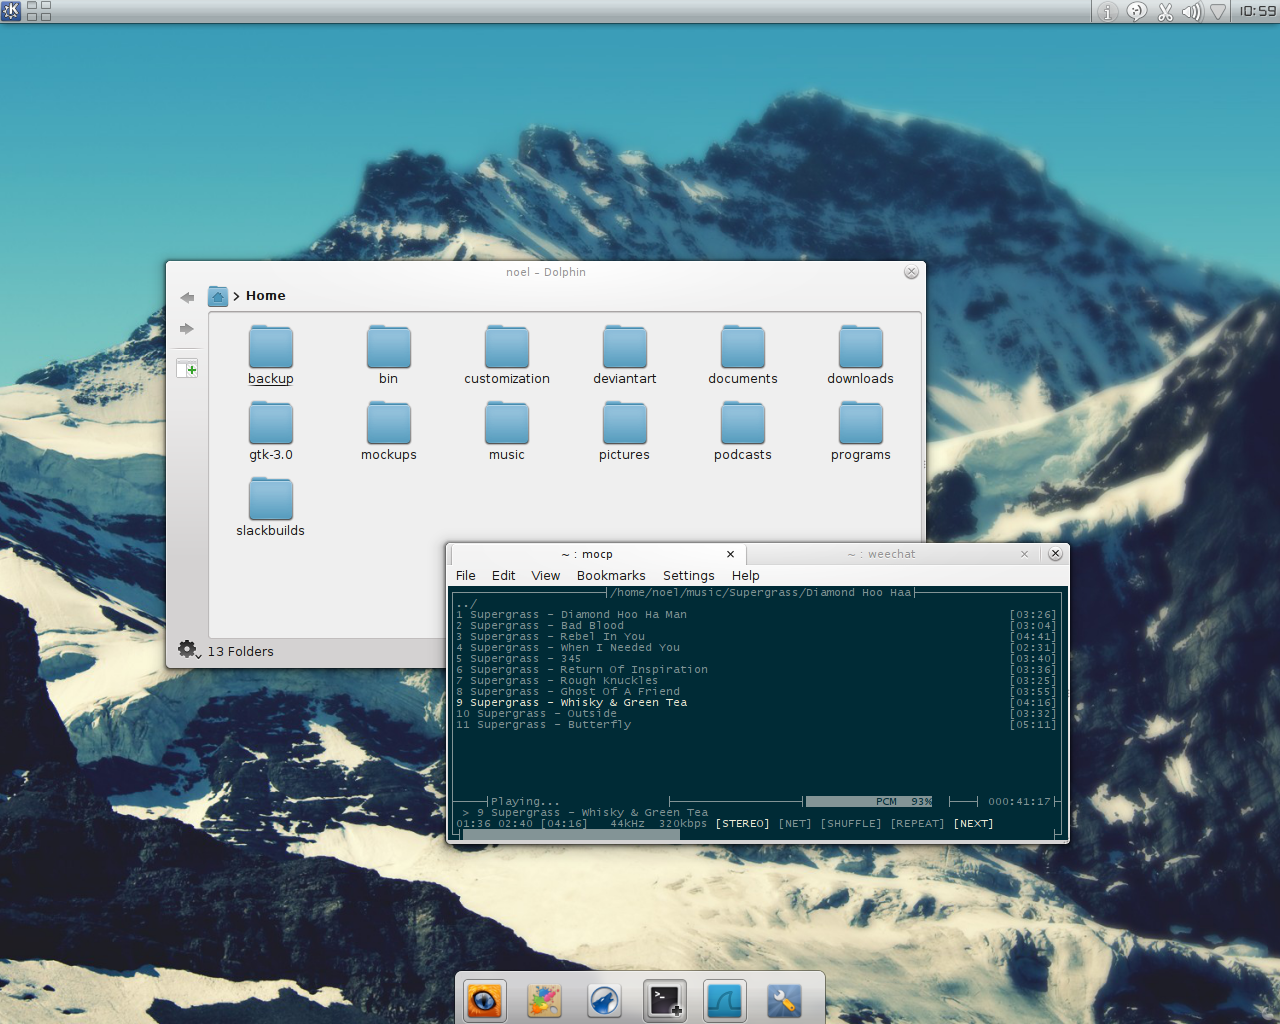Select track 'When I Needed You'
The width and height of the screenshot is (1280, 1024).
pos(756,648)
